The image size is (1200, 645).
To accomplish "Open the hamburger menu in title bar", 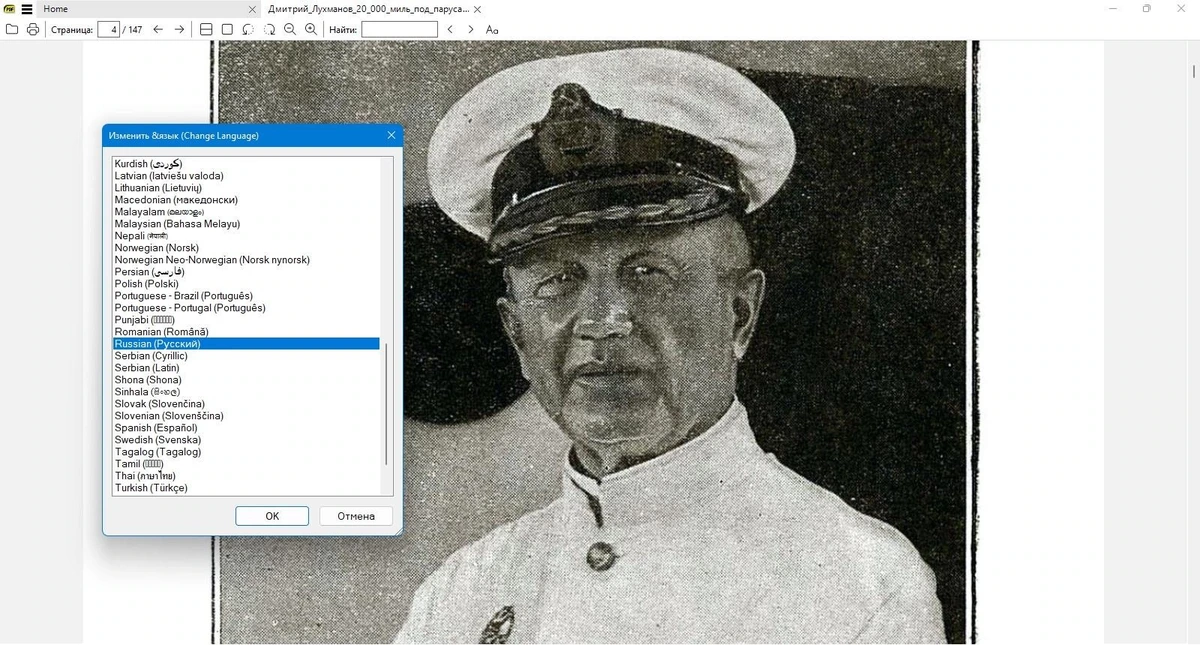I will tap(27, 9).
